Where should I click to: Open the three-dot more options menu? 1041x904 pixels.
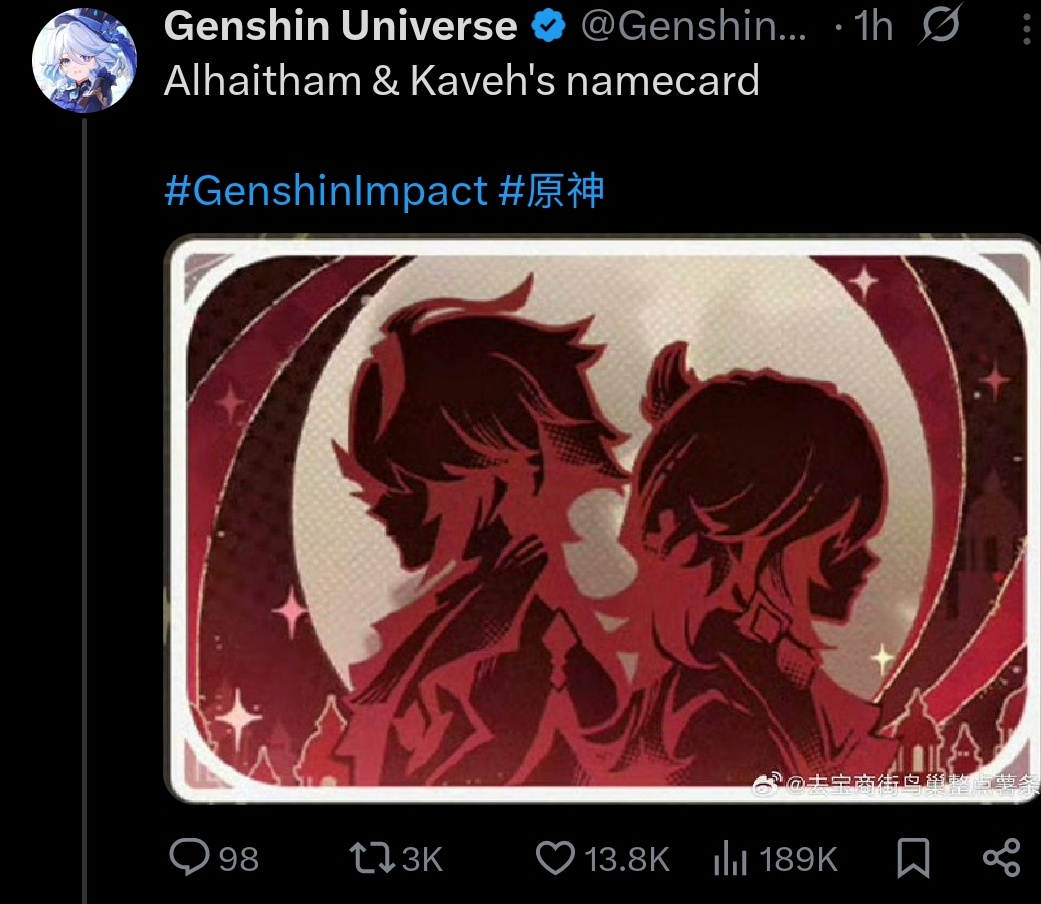[1026, 27]
